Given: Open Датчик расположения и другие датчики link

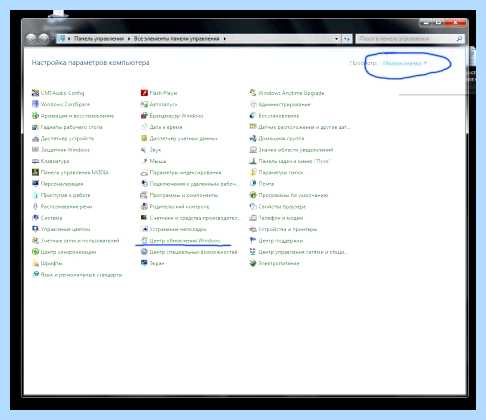Looking at the screenshot, I should coord(304,127).
